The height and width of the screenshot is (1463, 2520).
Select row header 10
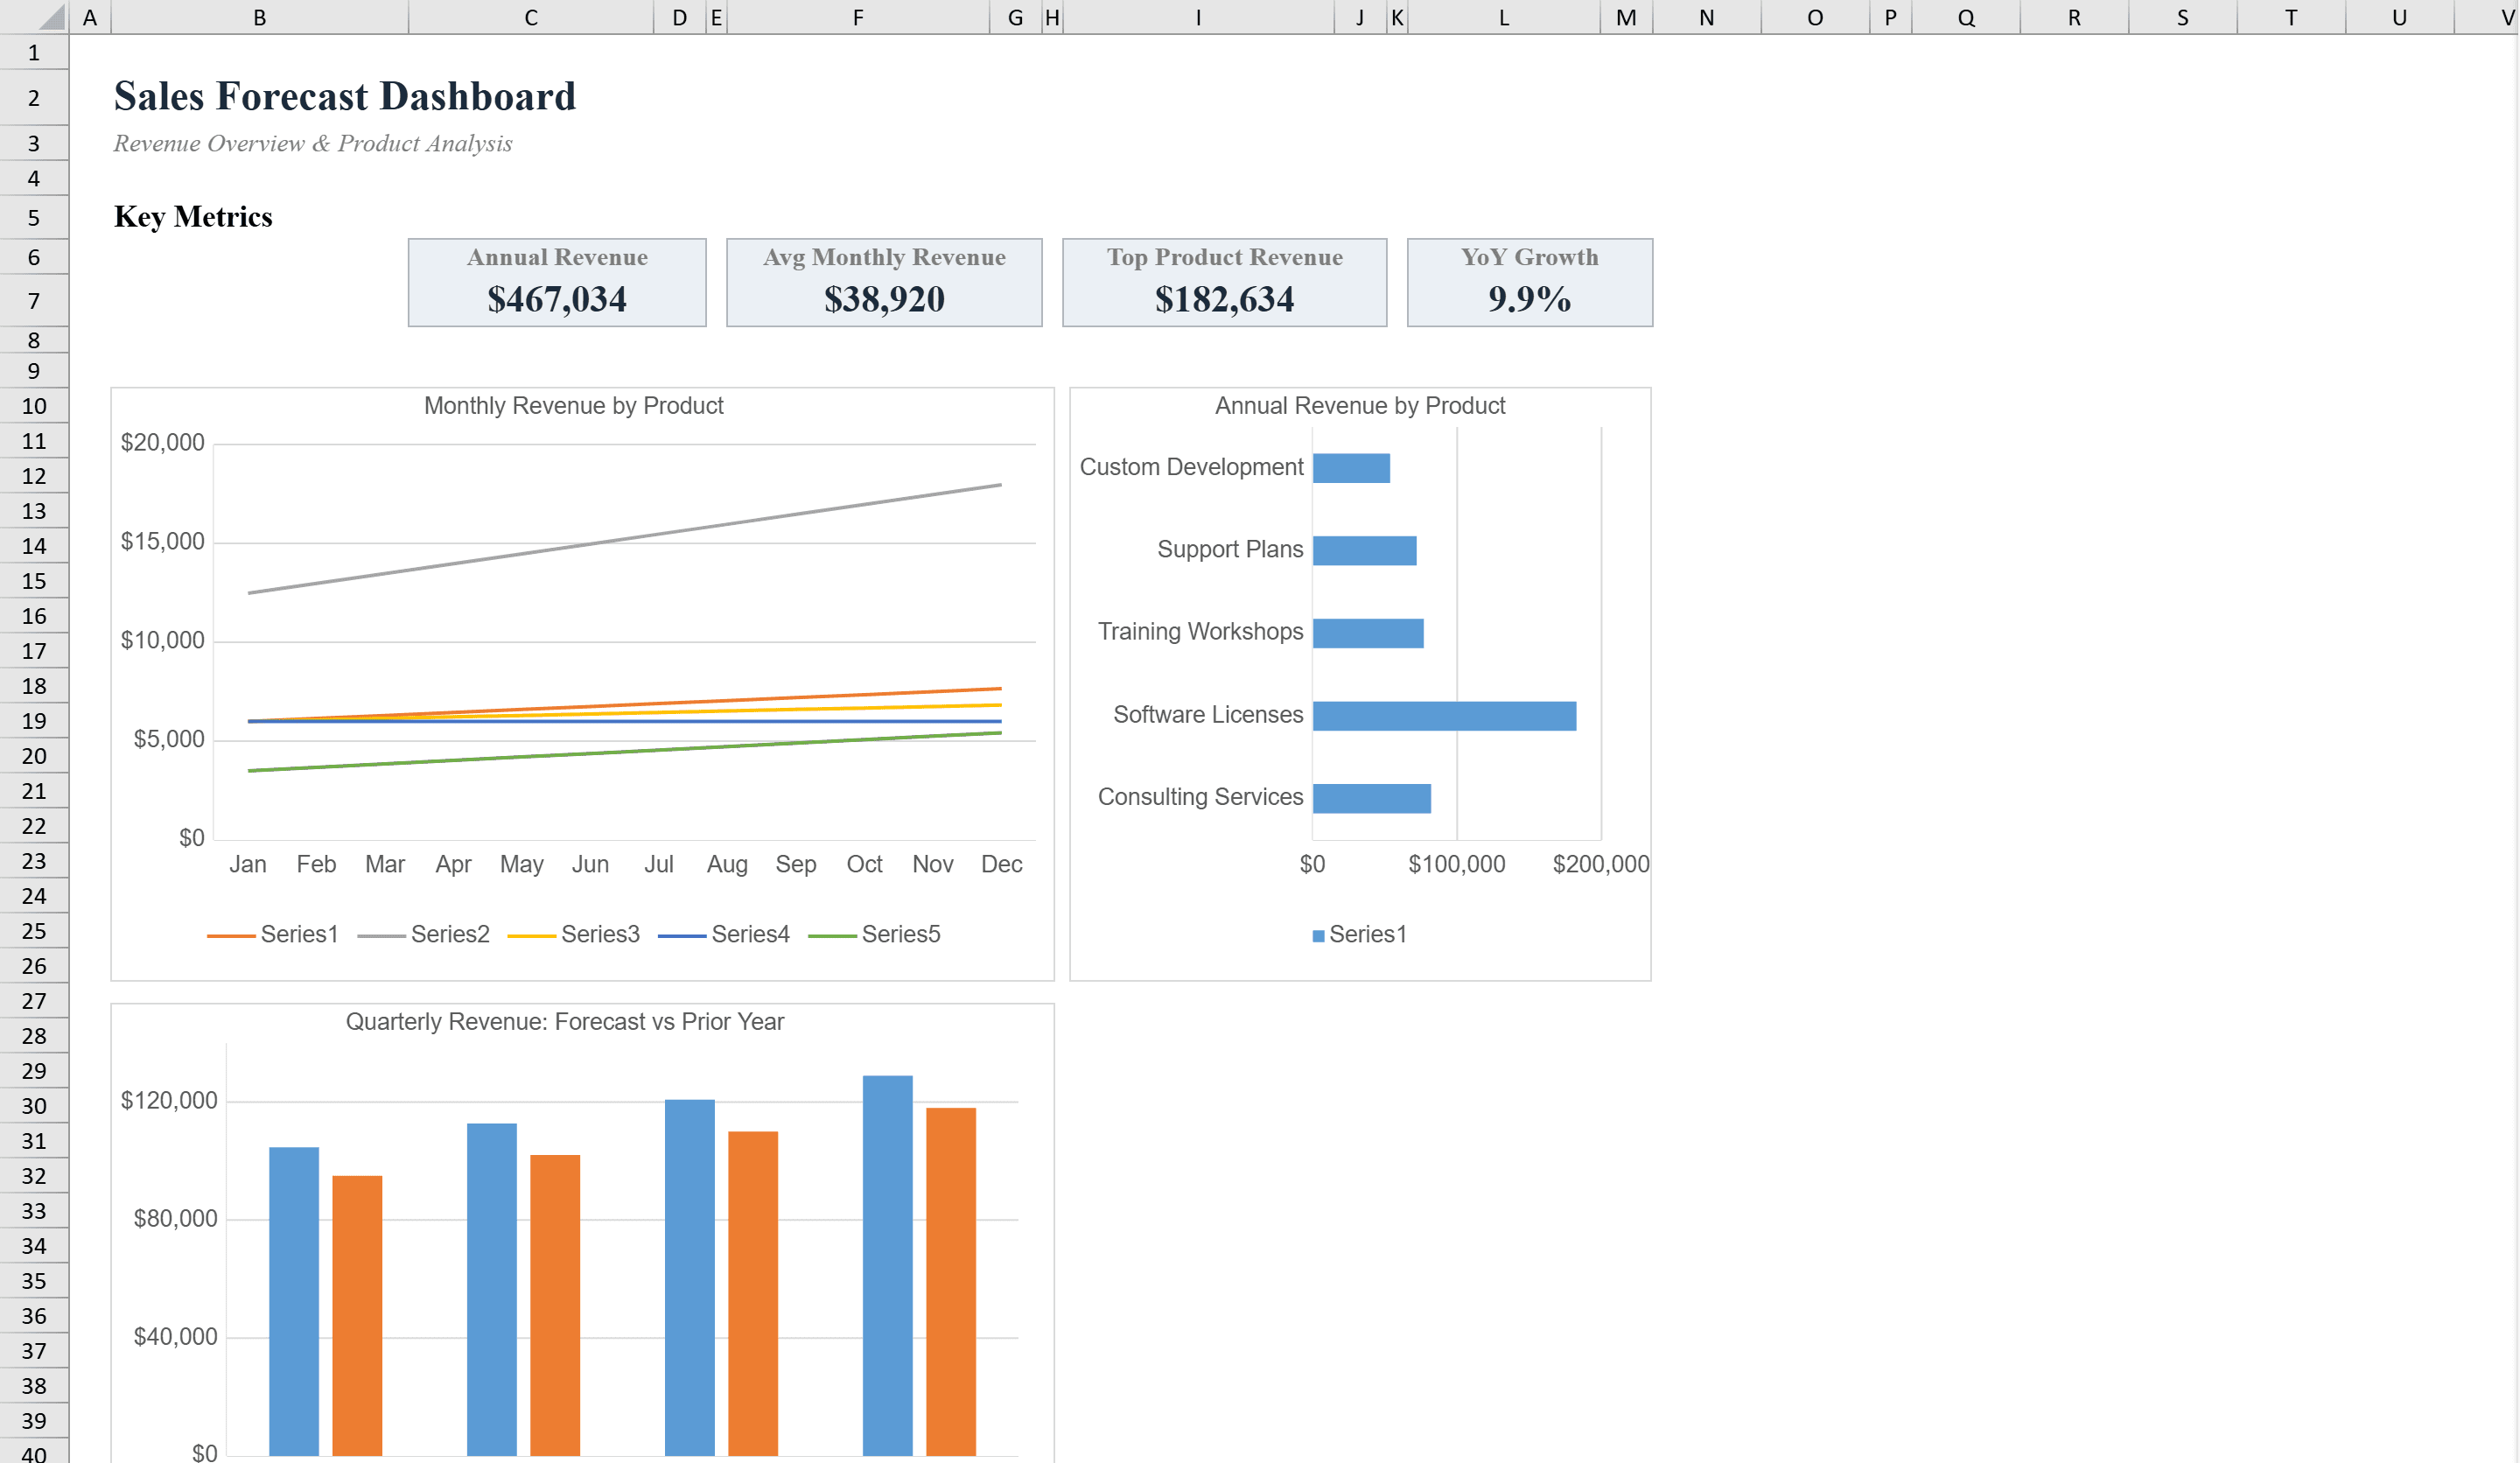coord(34,406)
